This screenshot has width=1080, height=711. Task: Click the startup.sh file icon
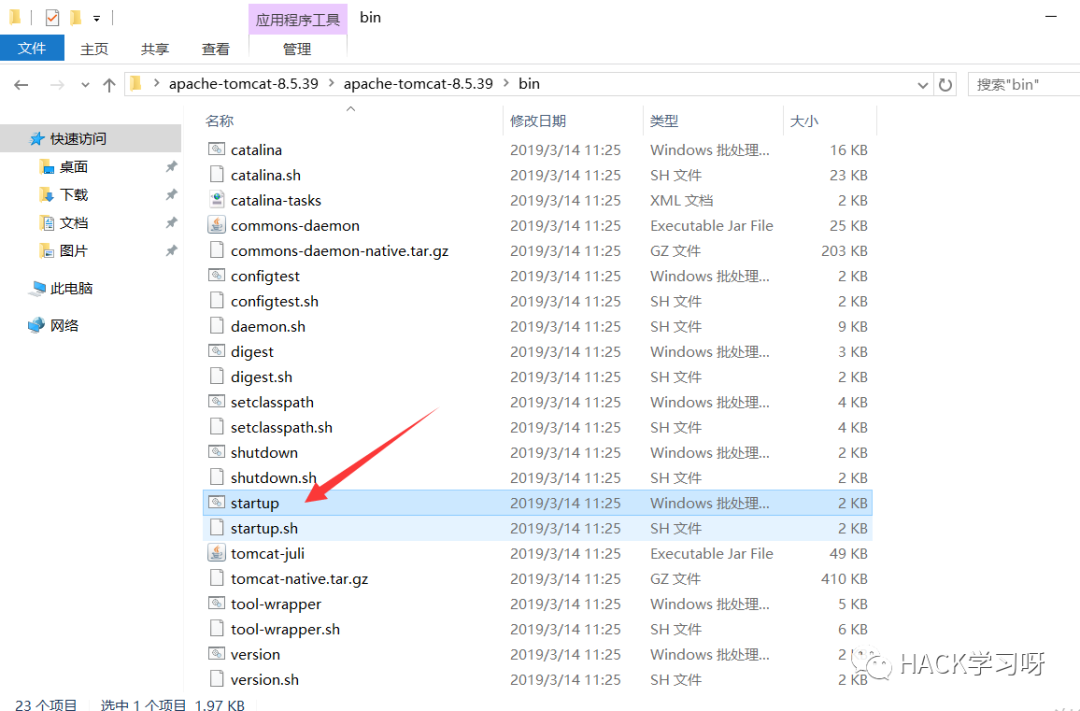tap(216, 528)
